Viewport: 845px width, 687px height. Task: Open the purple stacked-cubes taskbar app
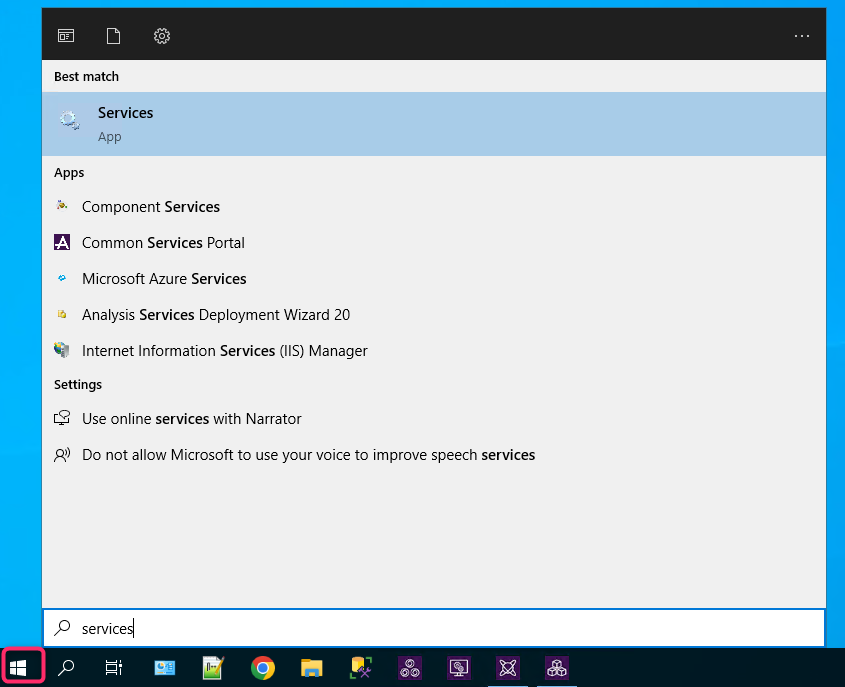point(557,668)
